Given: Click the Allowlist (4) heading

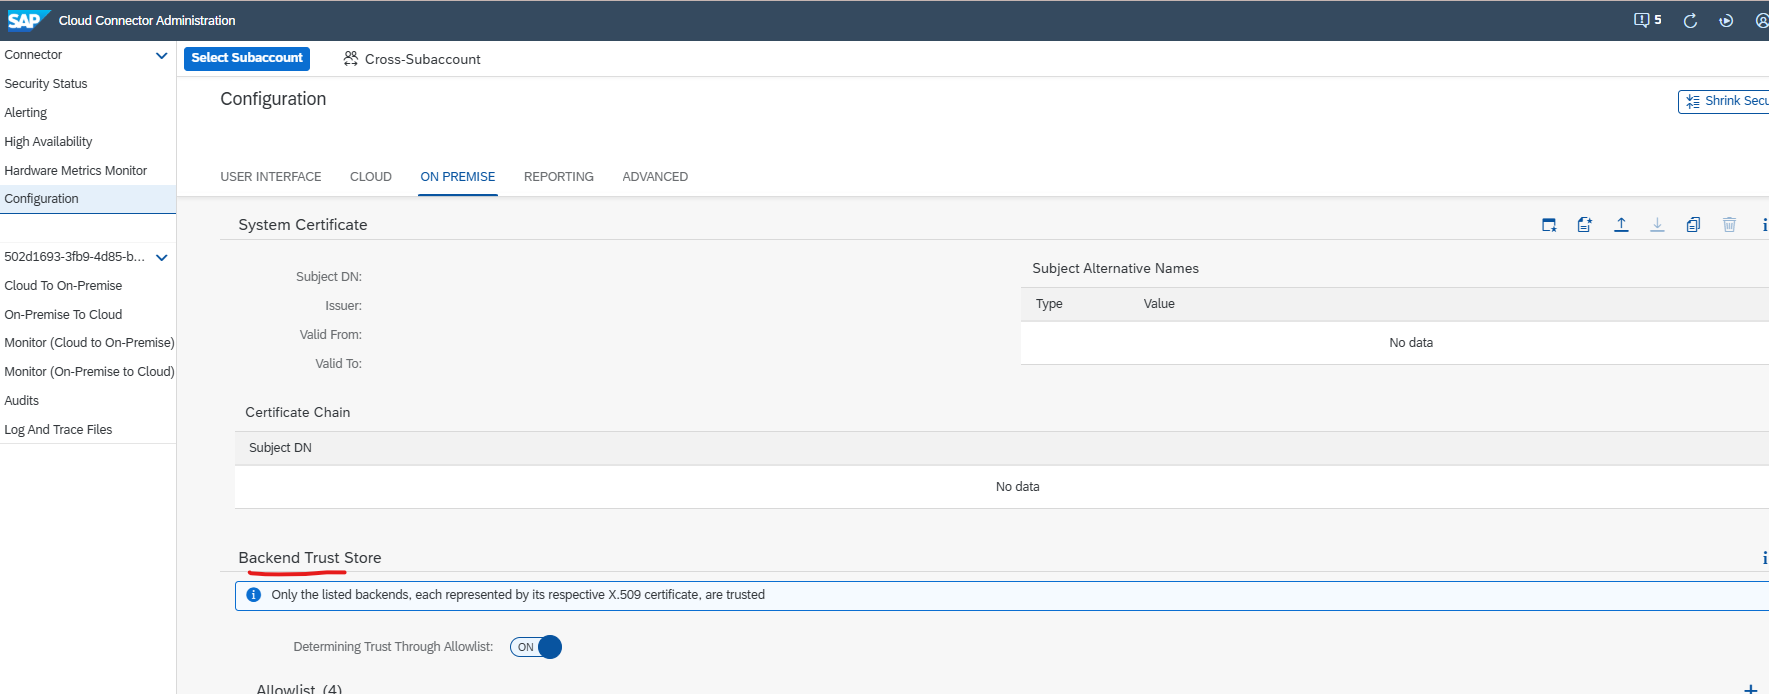Looking at the screenshot, I should [299, 689].
